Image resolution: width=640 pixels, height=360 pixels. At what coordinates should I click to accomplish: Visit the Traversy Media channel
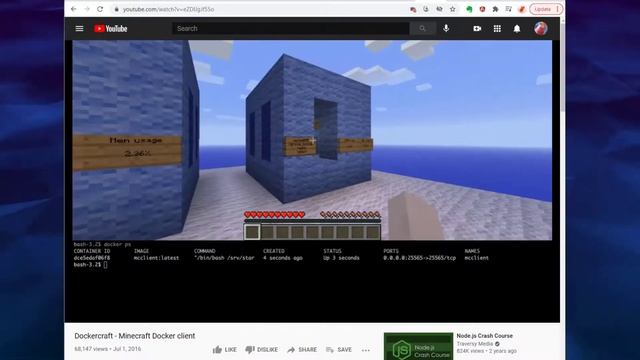(x=475, y=344)
